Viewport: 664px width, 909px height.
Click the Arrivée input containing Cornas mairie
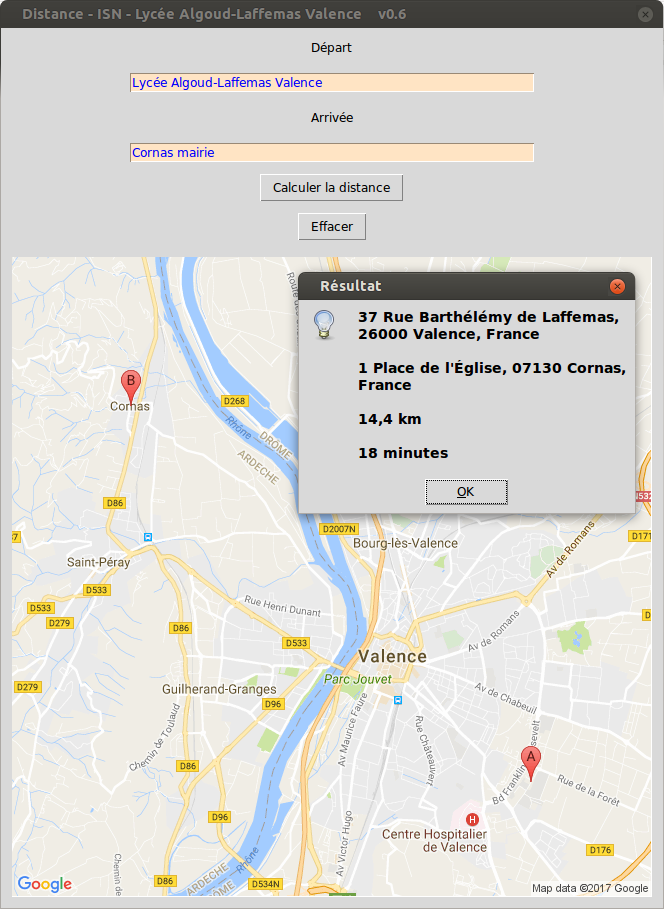pyautogui.click(x=332, y=152)
